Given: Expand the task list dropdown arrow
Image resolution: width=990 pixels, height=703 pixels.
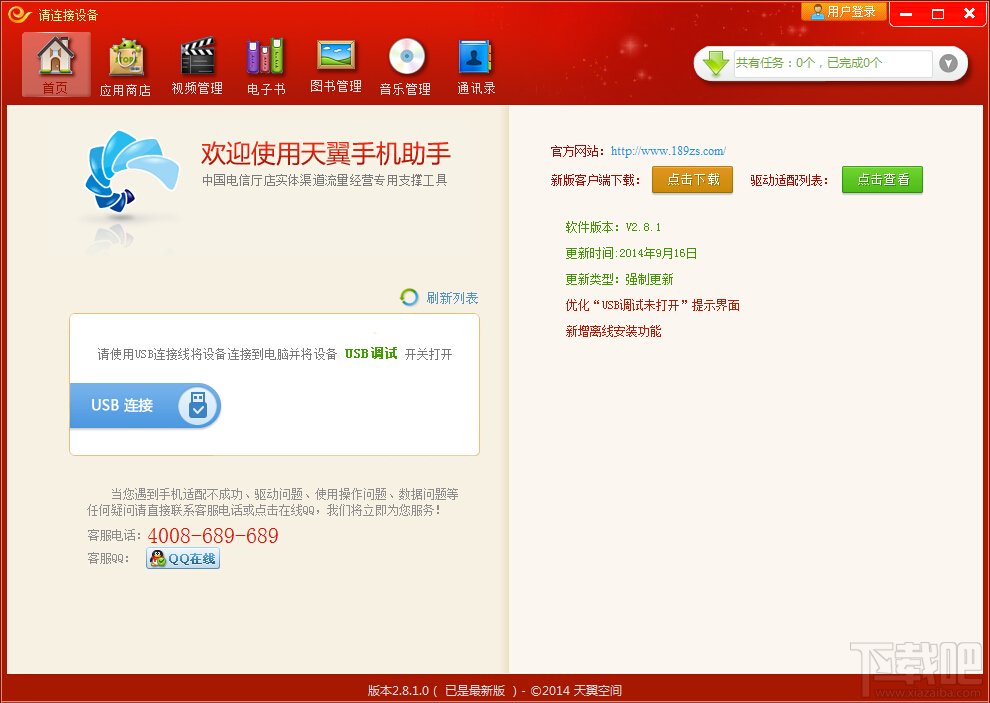Looking at the screenshot, I should point(948,63).
